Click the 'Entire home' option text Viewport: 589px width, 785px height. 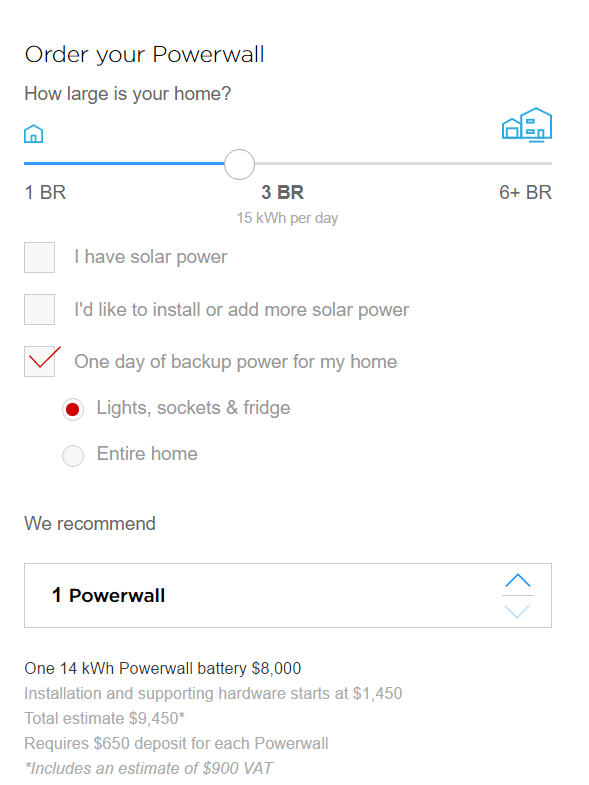click(x=147, y=454)
